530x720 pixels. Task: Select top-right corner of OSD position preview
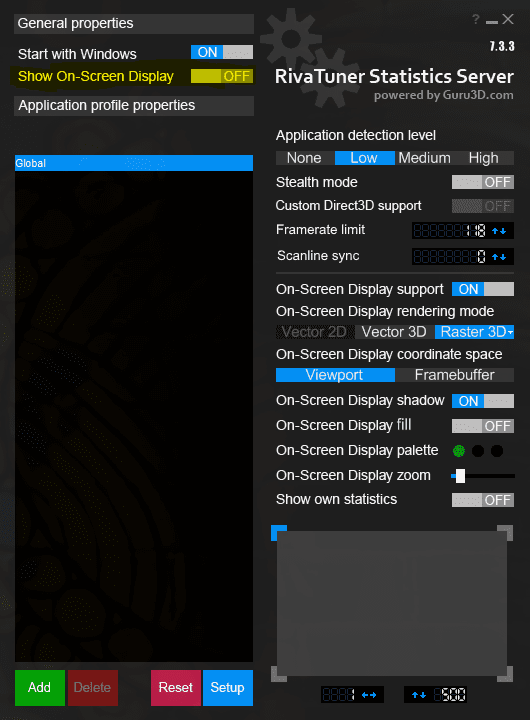(x=505, y=533)
